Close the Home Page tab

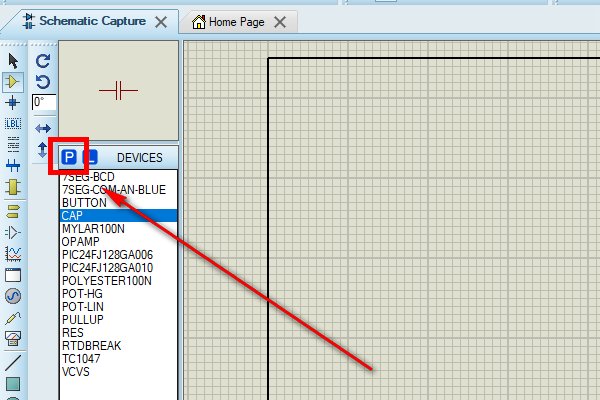tap(280, 22)
